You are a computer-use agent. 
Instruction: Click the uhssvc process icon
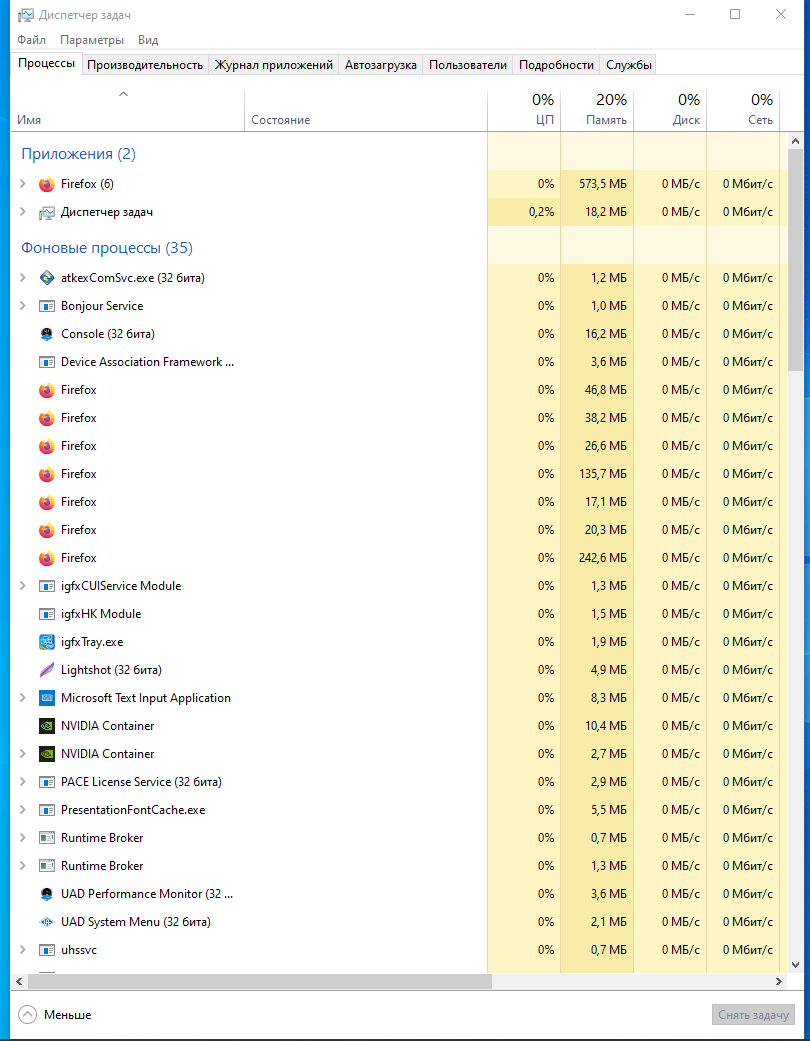[x=46, y=950]
